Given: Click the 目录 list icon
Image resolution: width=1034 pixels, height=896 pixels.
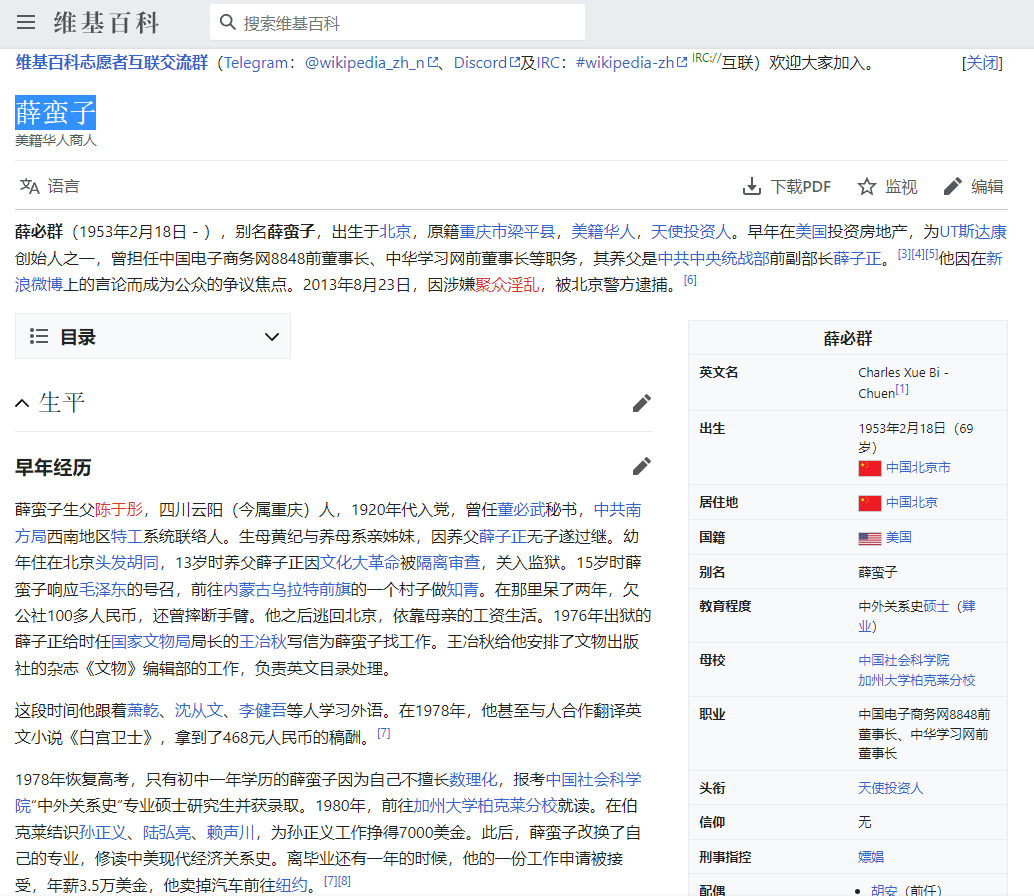Looking at the screenshot, I should point(39,336).
